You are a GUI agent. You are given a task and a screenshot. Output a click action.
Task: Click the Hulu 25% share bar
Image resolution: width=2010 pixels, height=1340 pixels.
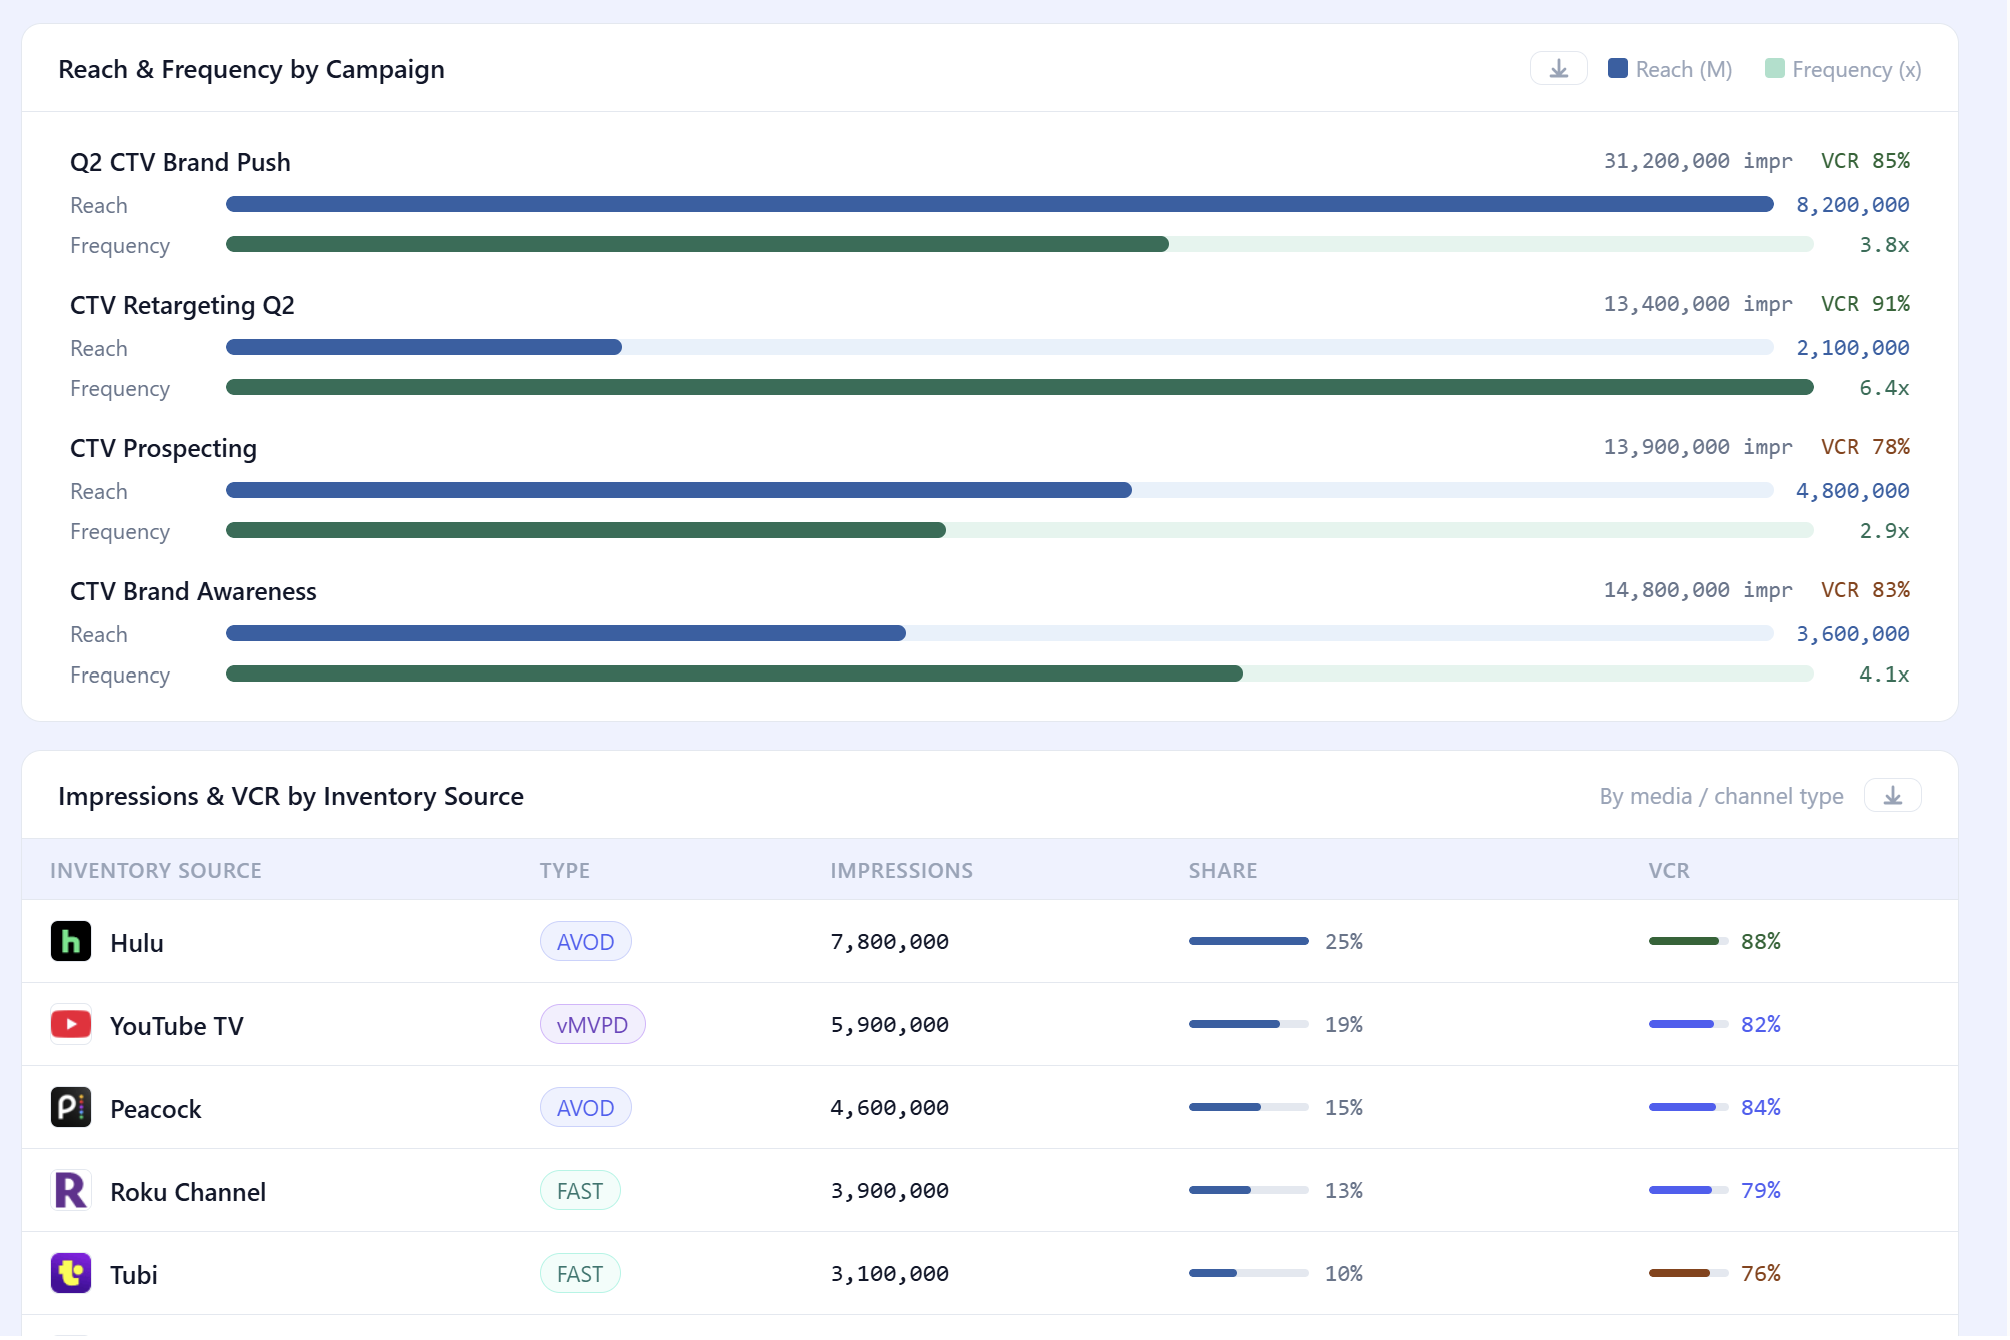[x=1248, y=941]
